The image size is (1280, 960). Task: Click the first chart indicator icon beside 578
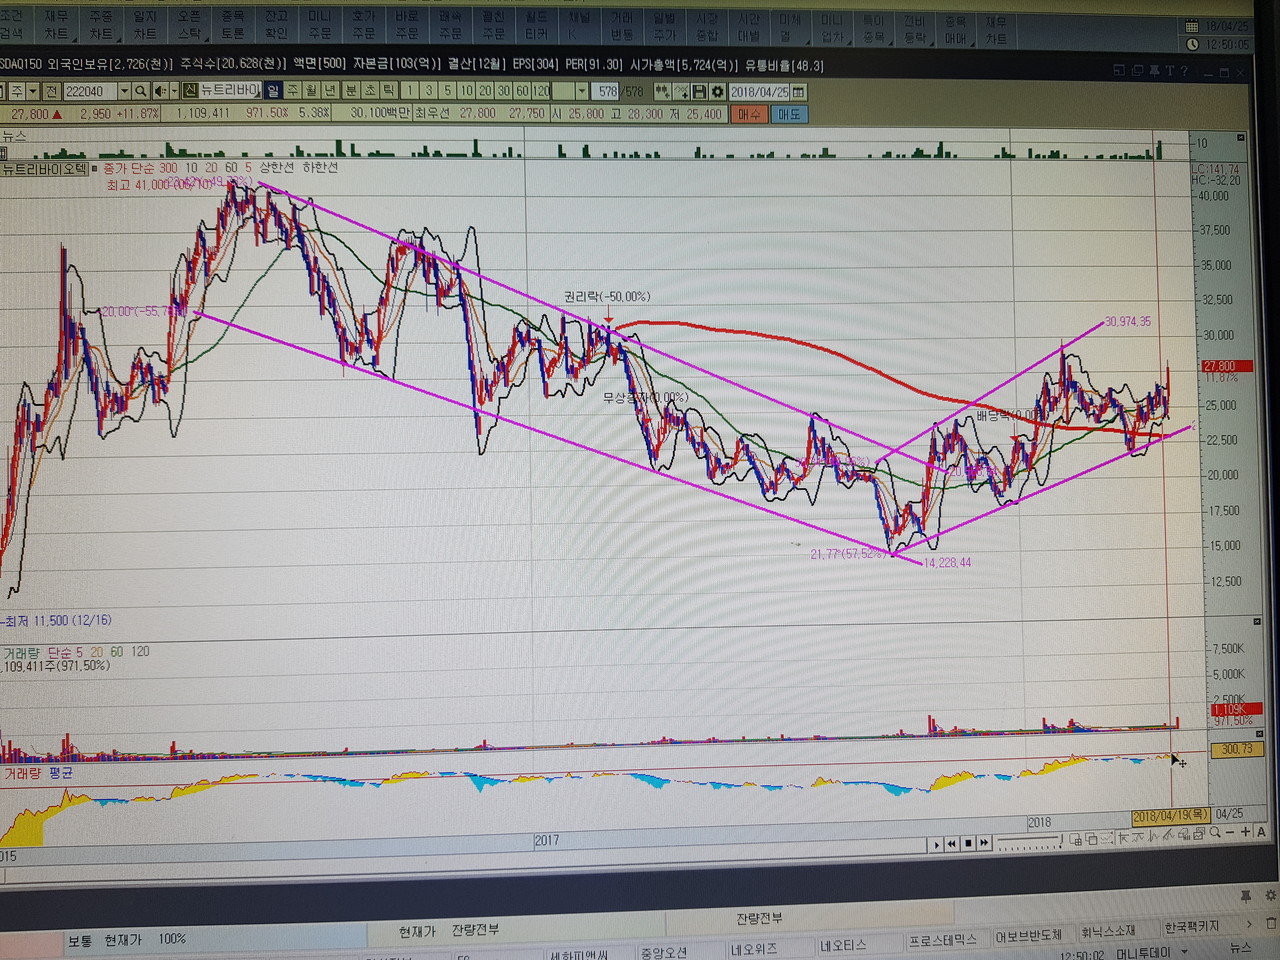coord(662,91)
